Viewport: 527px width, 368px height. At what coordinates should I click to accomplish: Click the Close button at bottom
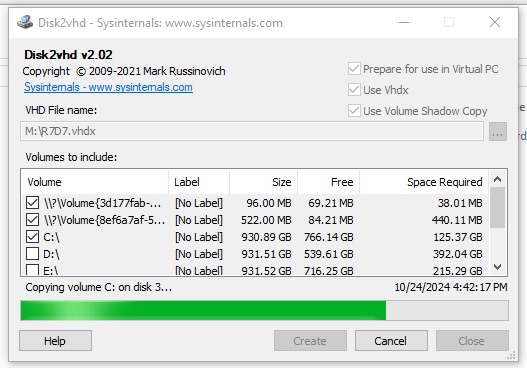click(x=472, y=341)
